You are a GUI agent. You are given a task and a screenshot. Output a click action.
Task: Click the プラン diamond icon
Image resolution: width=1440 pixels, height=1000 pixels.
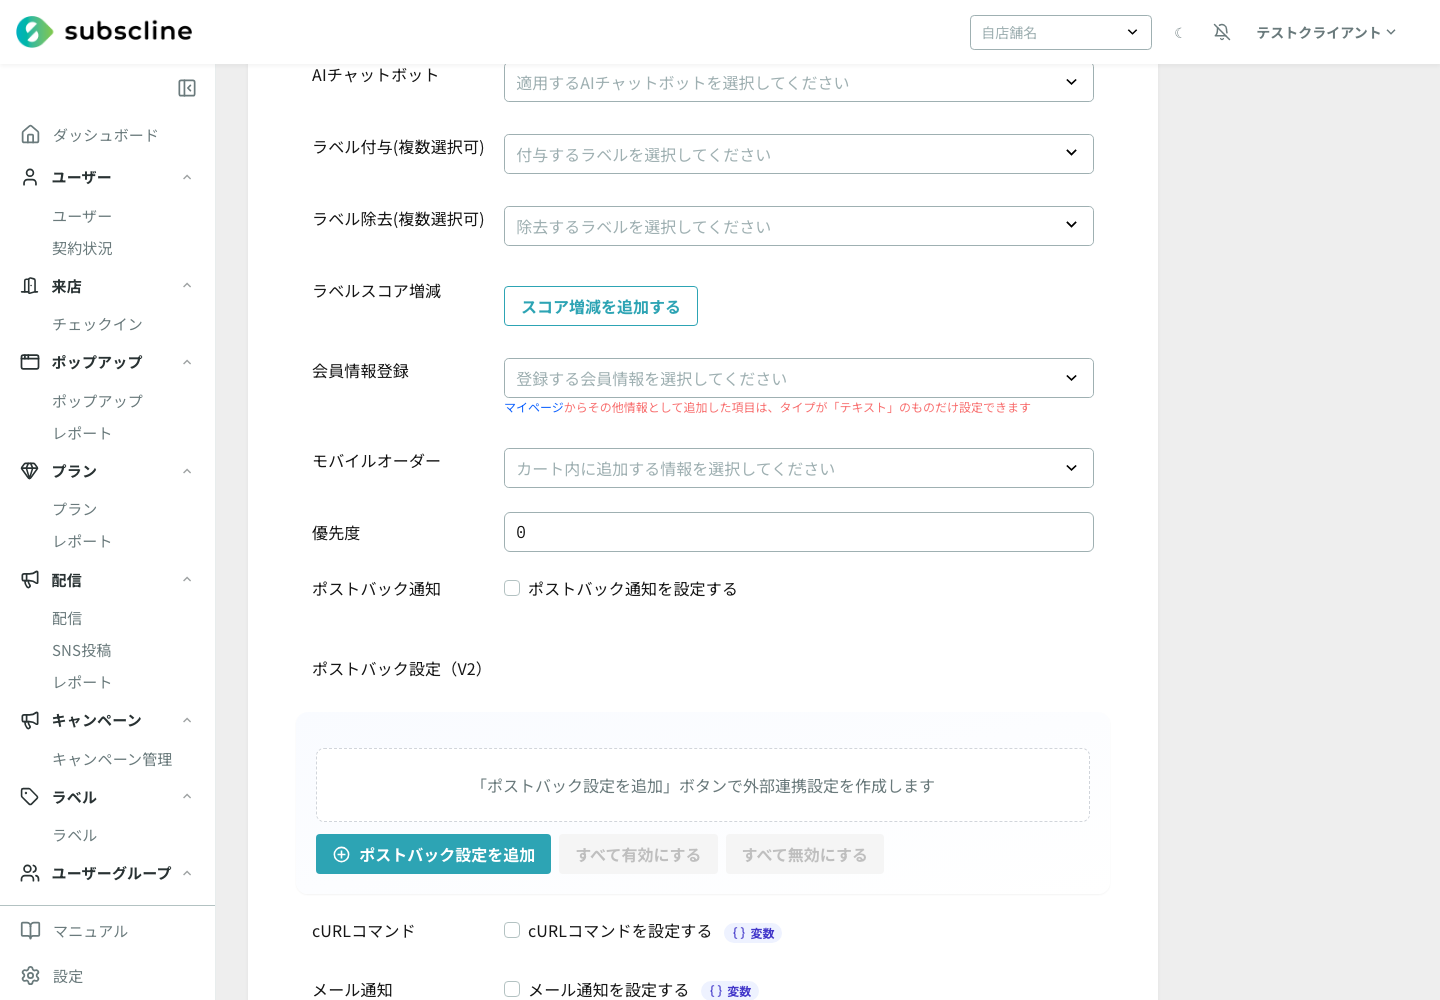coord(31,471)
